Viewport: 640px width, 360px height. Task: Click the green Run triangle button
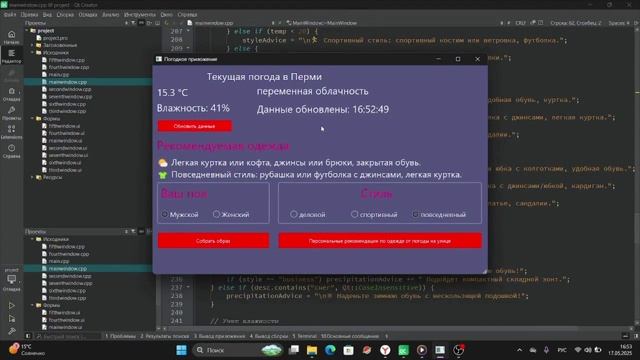(x=11, y=305)
